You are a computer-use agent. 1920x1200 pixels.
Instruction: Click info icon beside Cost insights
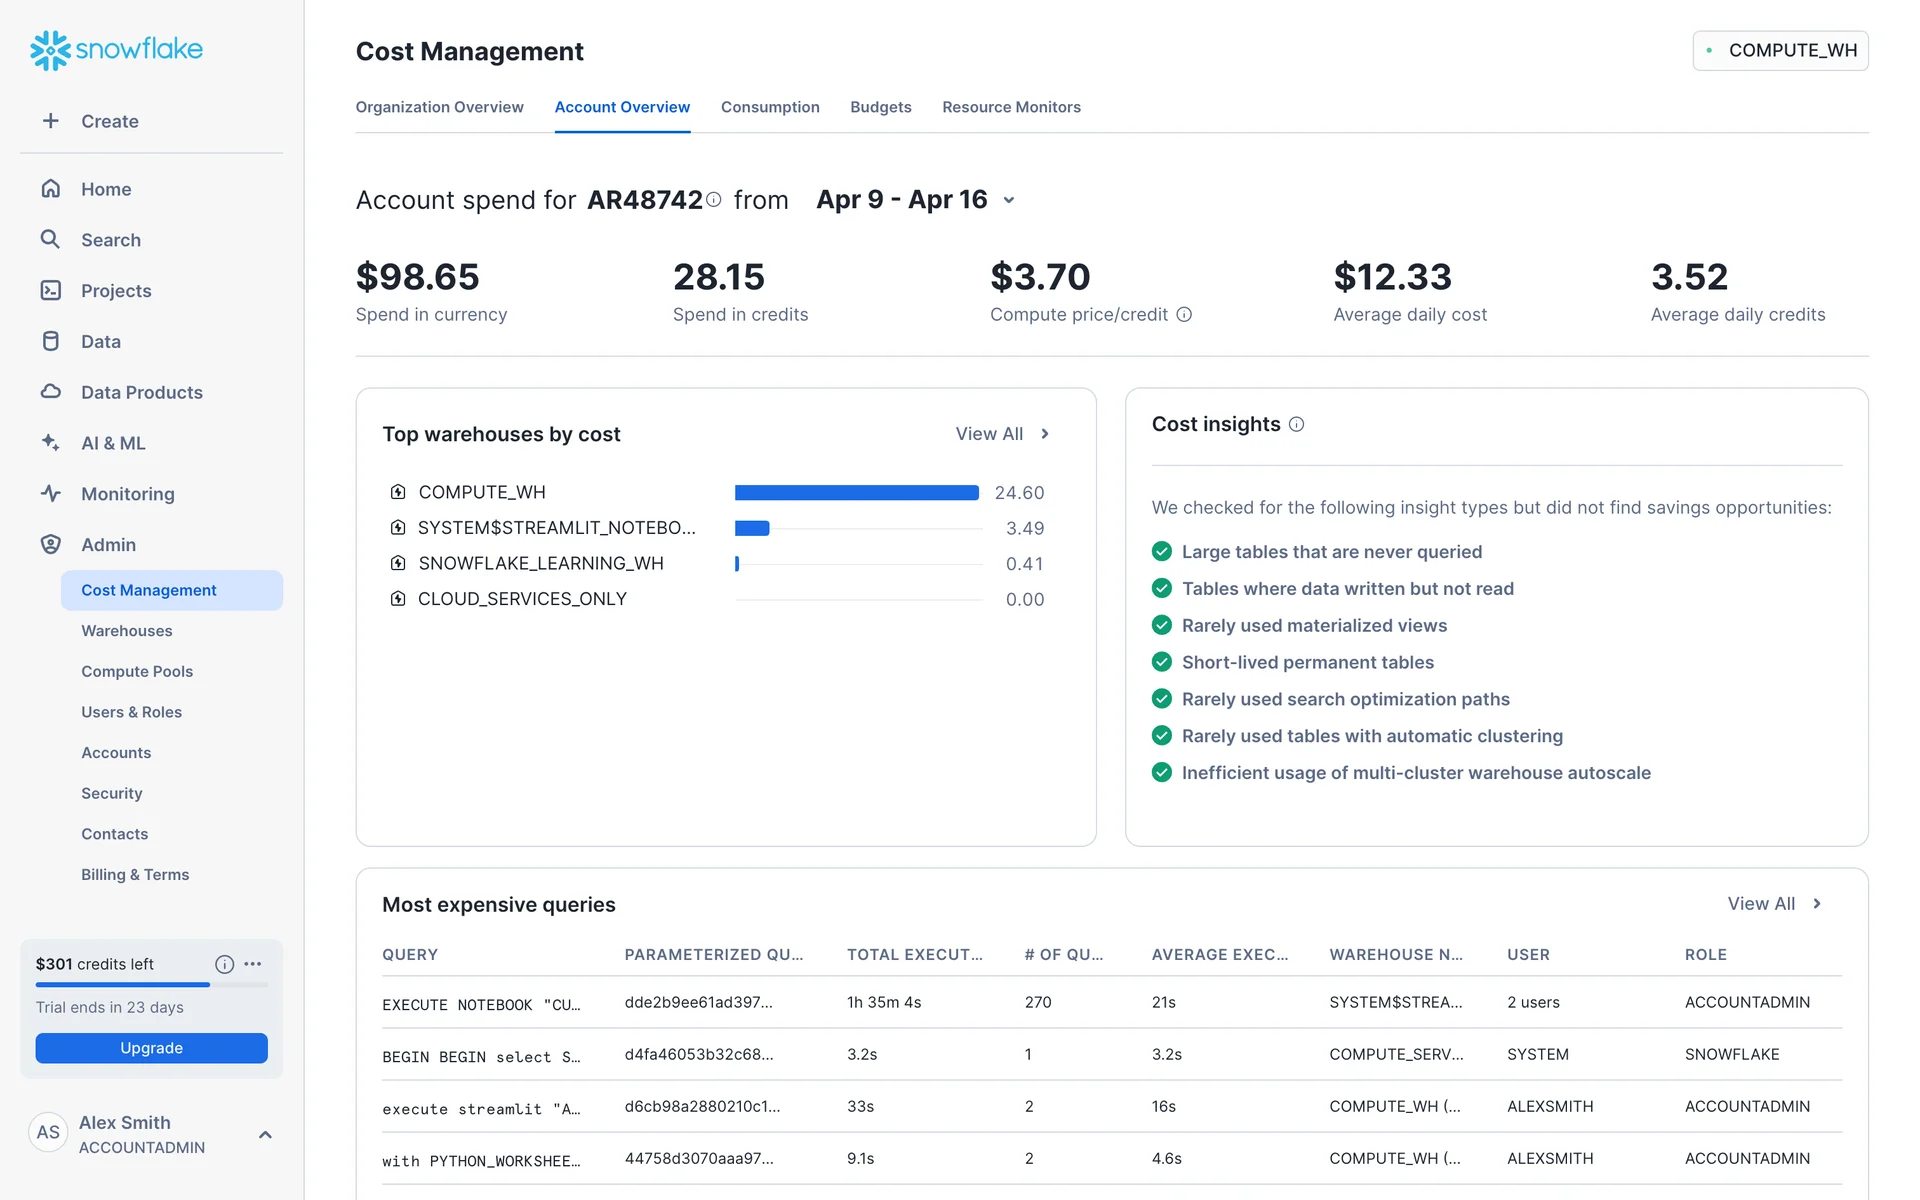pos(1296,424)
